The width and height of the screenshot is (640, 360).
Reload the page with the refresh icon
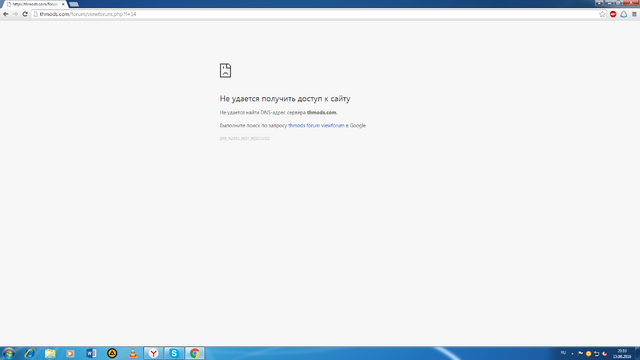[x=25, y=14]
